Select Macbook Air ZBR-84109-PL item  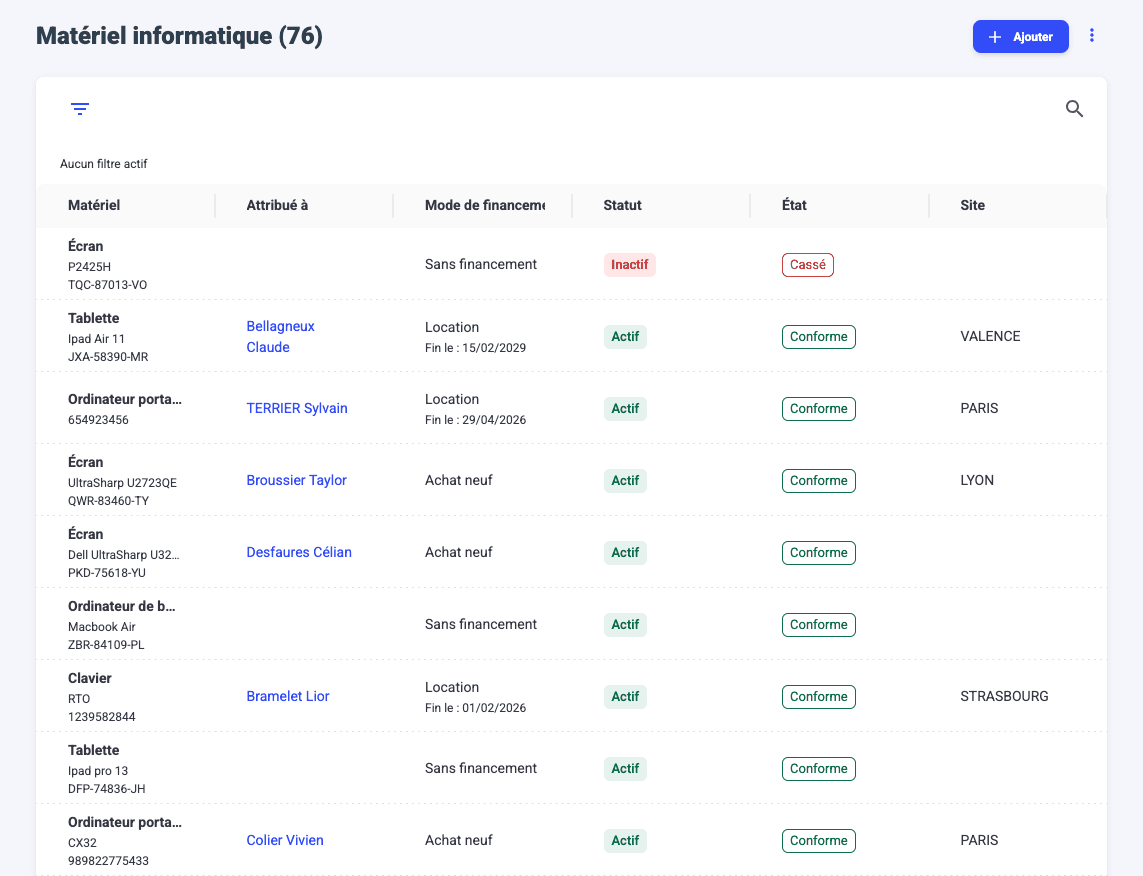tap(122, 625)
